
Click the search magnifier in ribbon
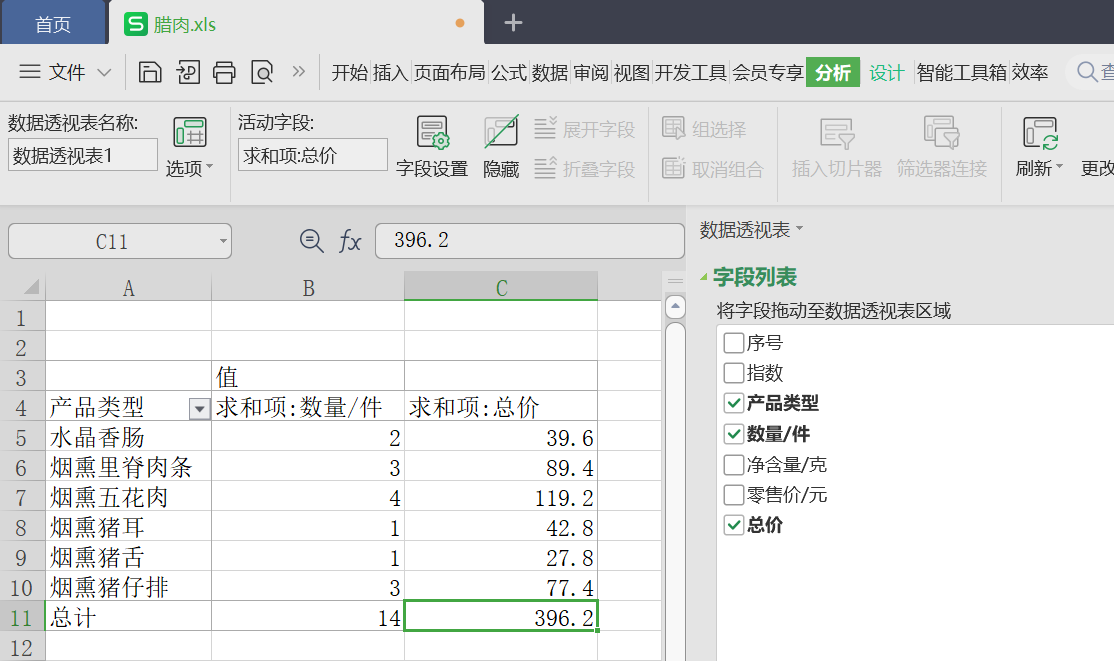pos(1087,71)
